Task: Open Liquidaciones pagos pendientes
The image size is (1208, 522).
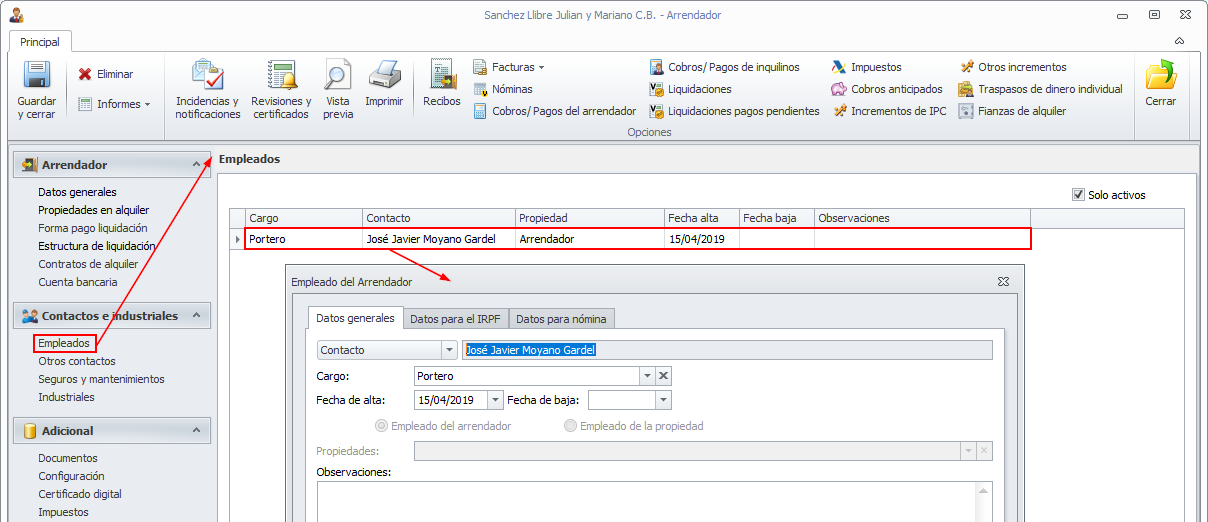Action: pyautogui.click(x=735, y=111)
